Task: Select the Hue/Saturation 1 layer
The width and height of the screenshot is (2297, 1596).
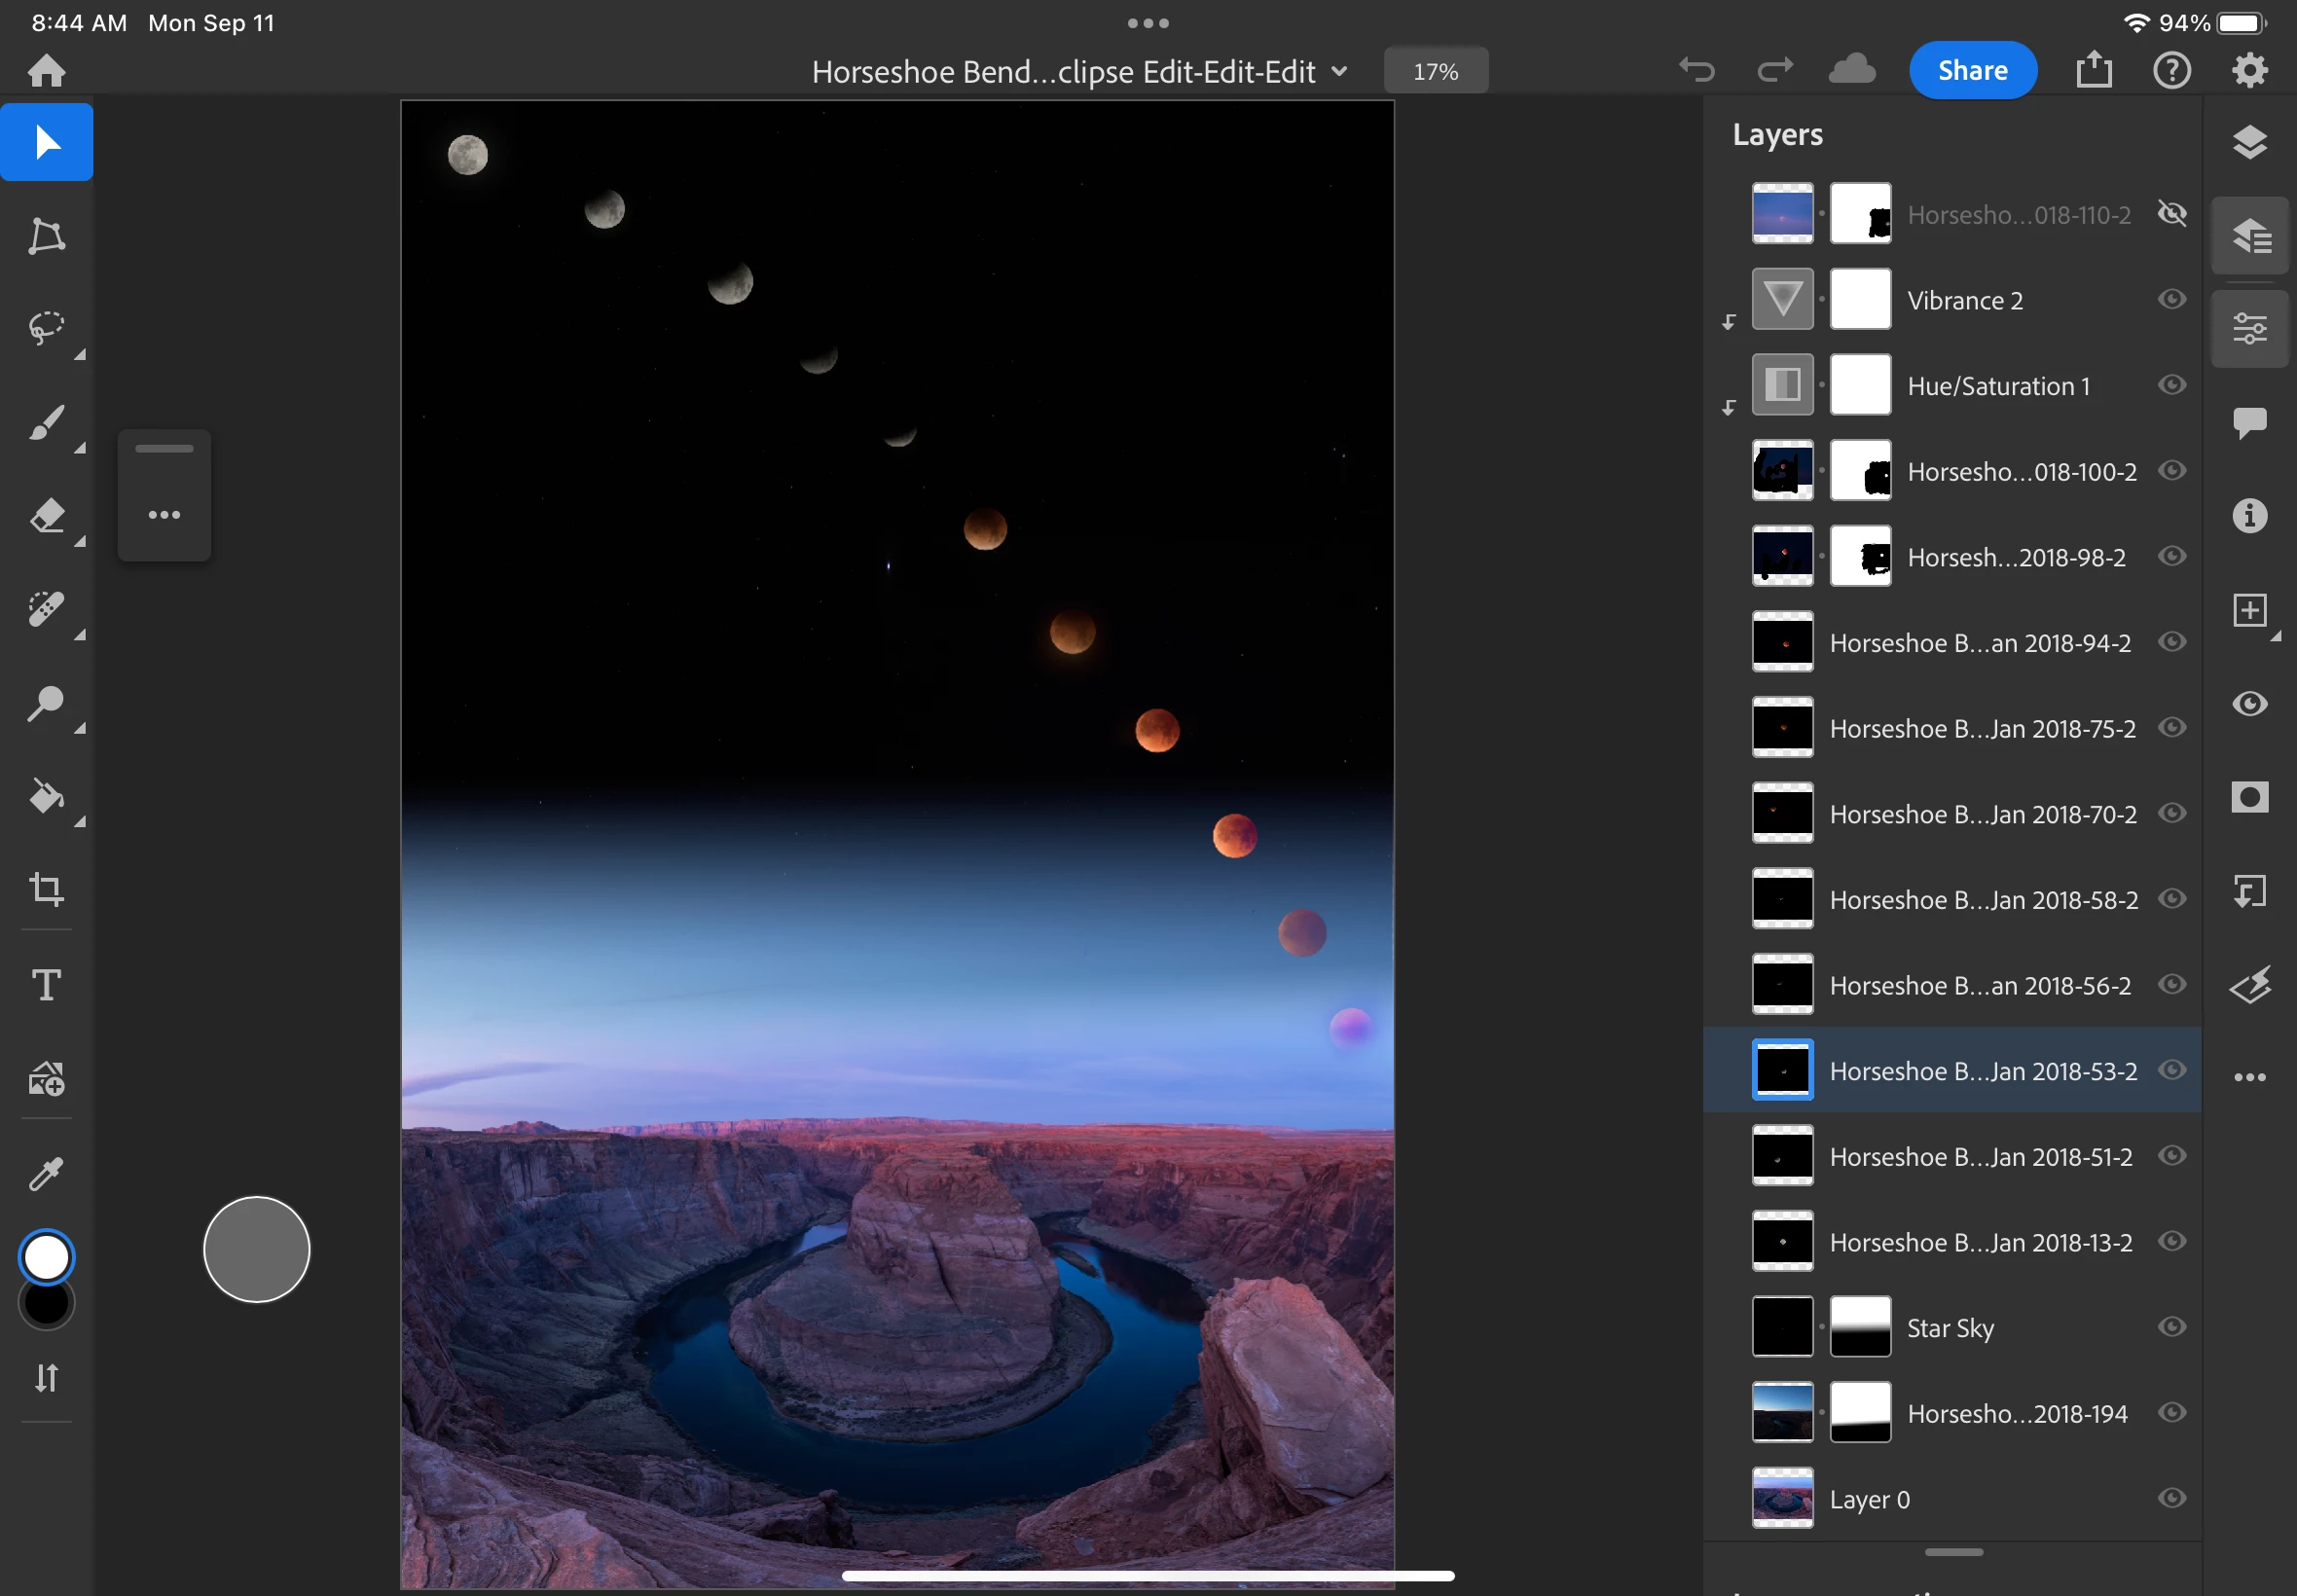Action: pyautogui.click(x=1997, y=386)
